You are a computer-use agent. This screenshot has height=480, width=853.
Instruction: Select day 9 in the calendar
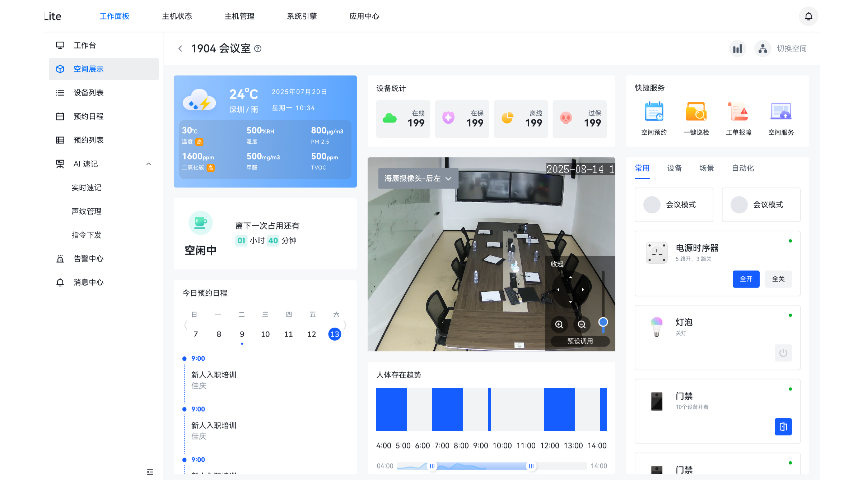click(242, 334)
